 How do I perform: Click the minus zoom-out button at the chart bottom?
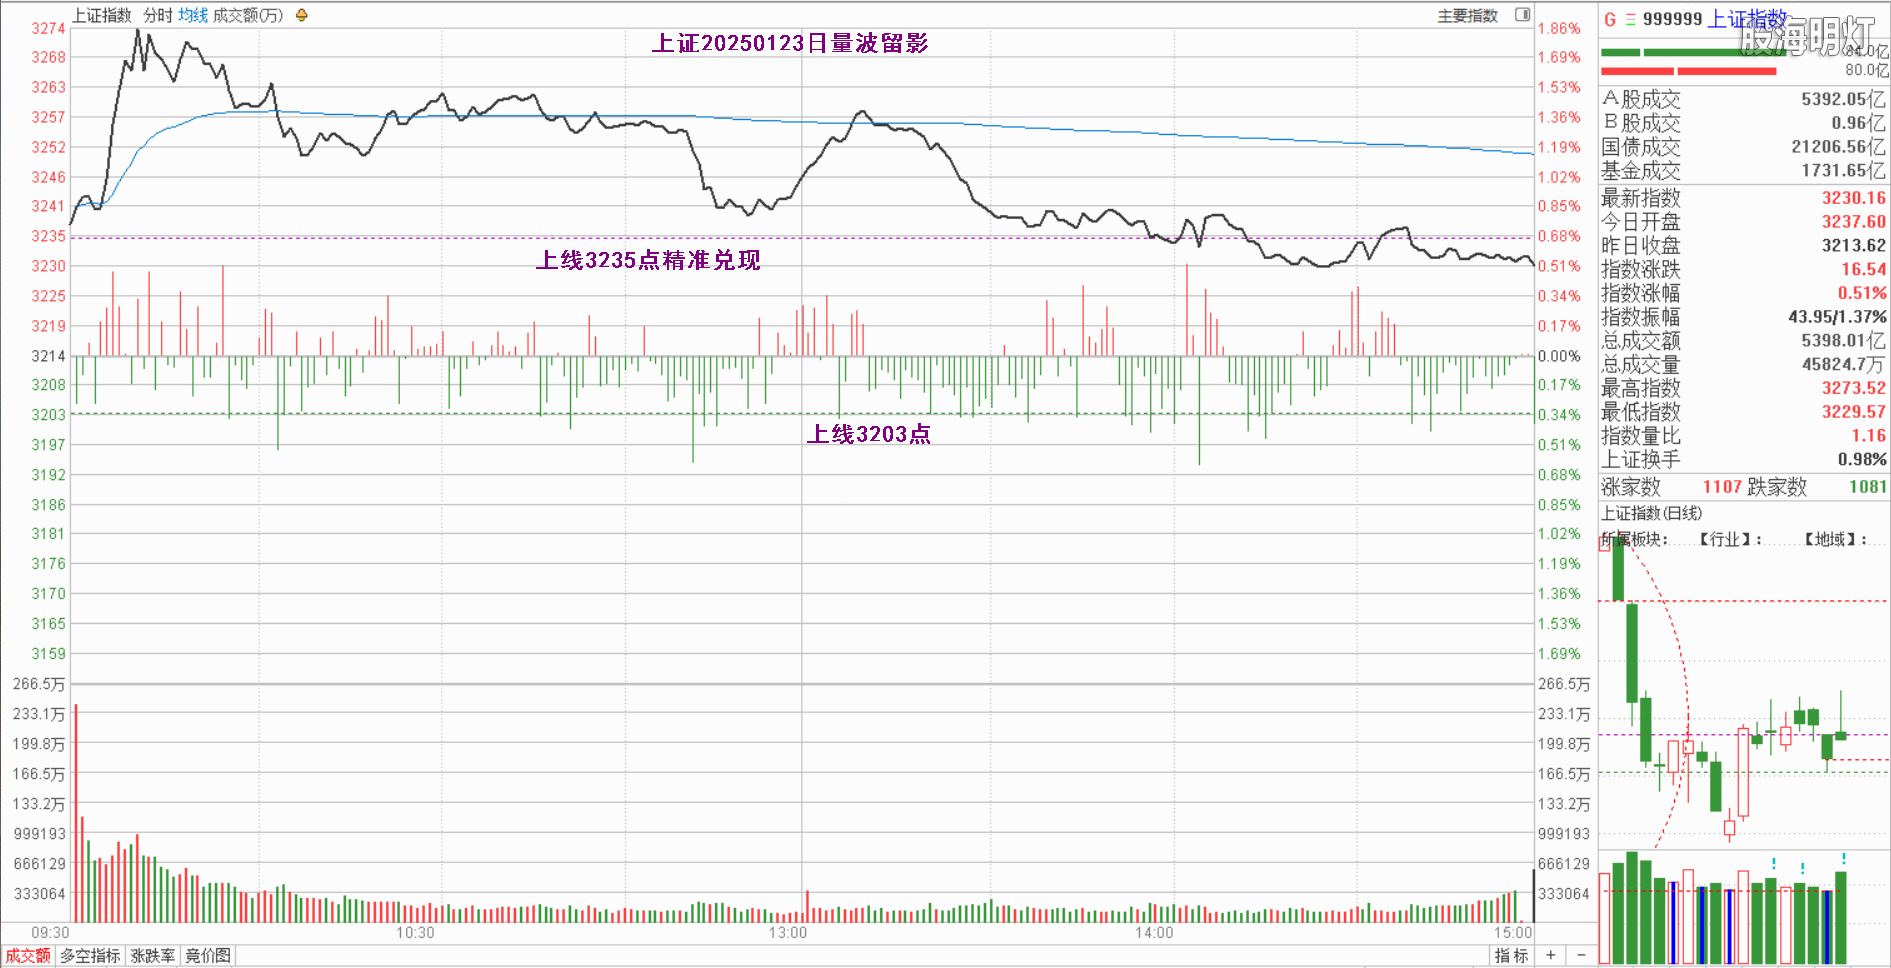(1581, 955)
